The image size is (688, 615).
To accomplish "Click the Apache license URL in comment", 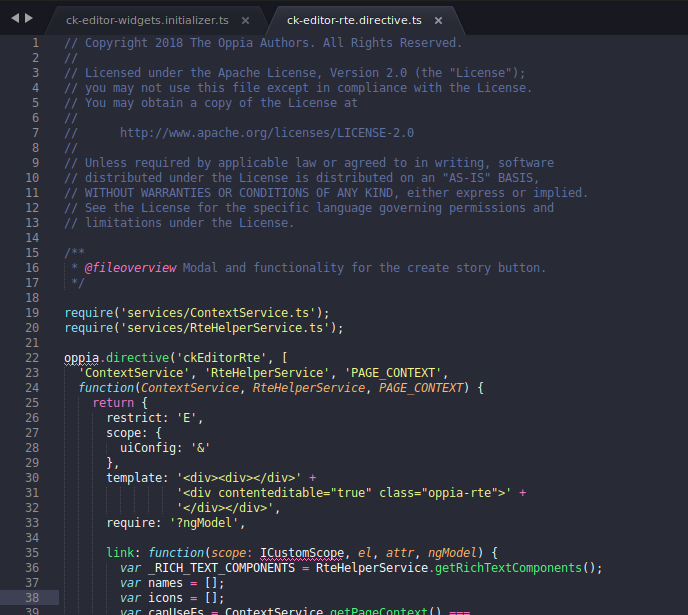I will coord(267,133).
